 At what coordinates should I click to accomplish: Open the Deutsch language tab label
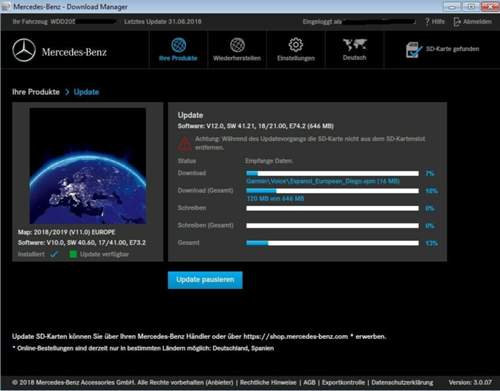(354, 57)
